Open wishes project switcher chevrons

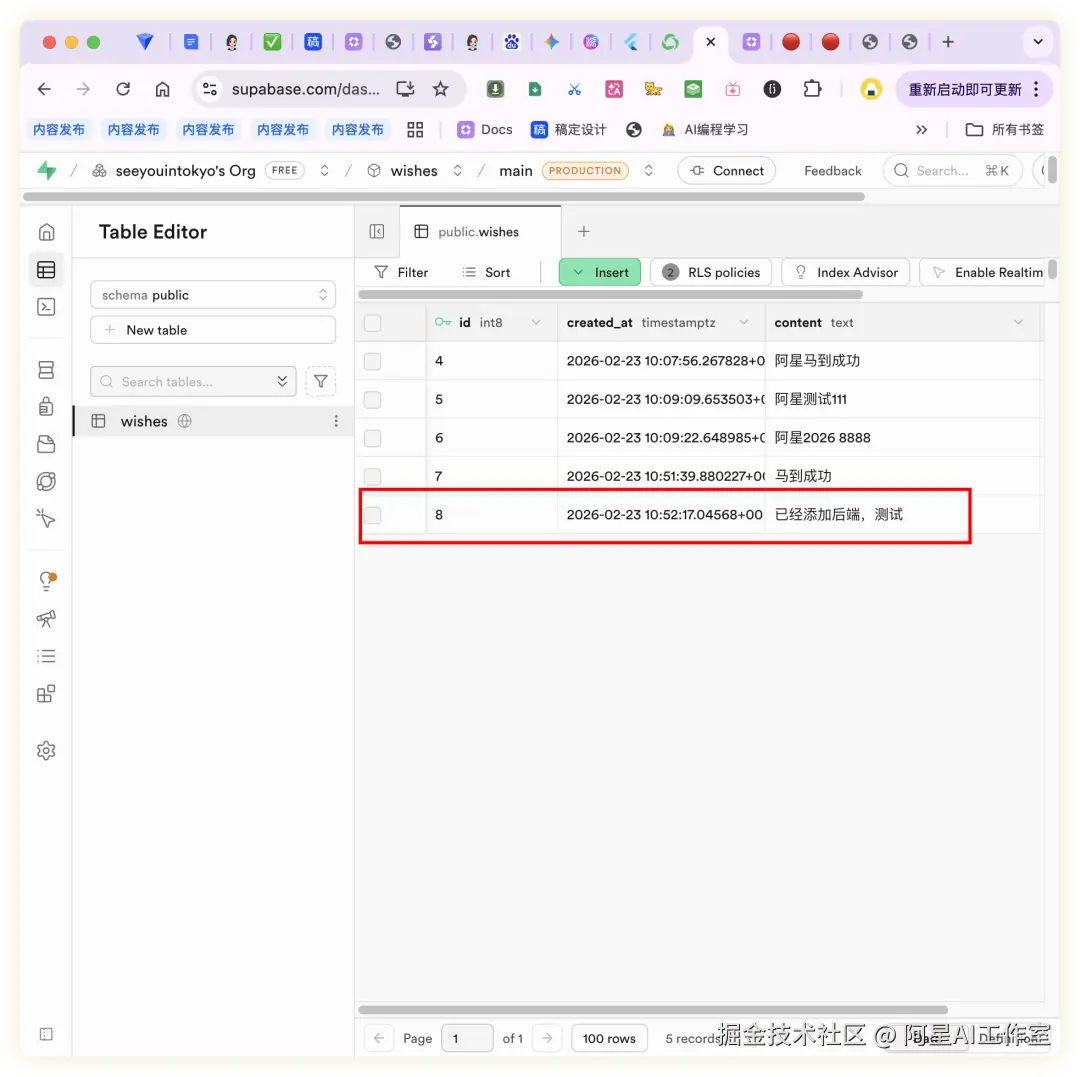457,171
